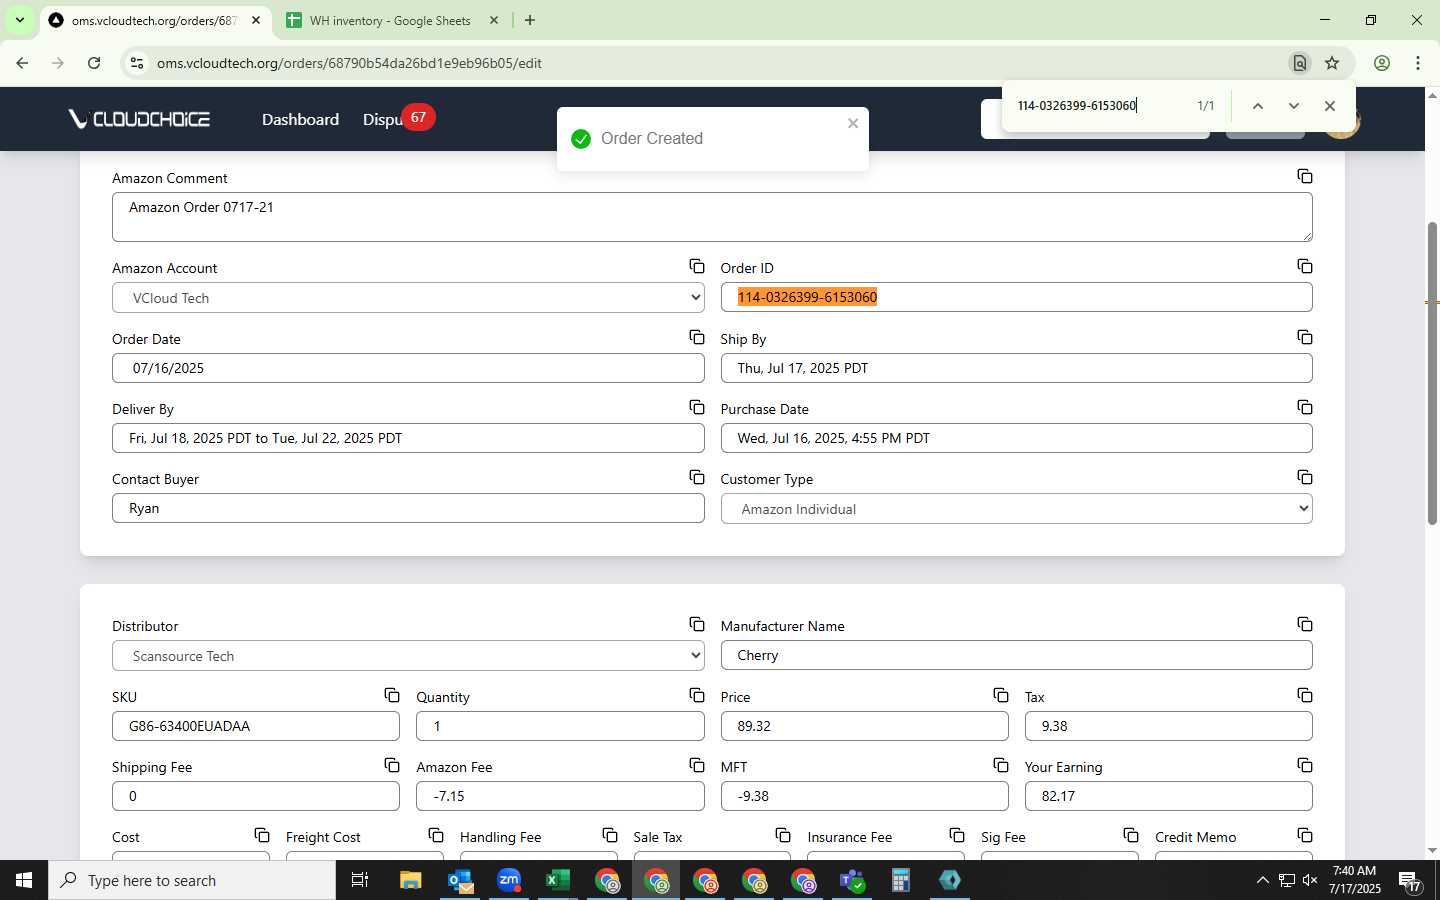1440x900 pixels.
Task: Copy the SKU value
Action: (392, 695)
